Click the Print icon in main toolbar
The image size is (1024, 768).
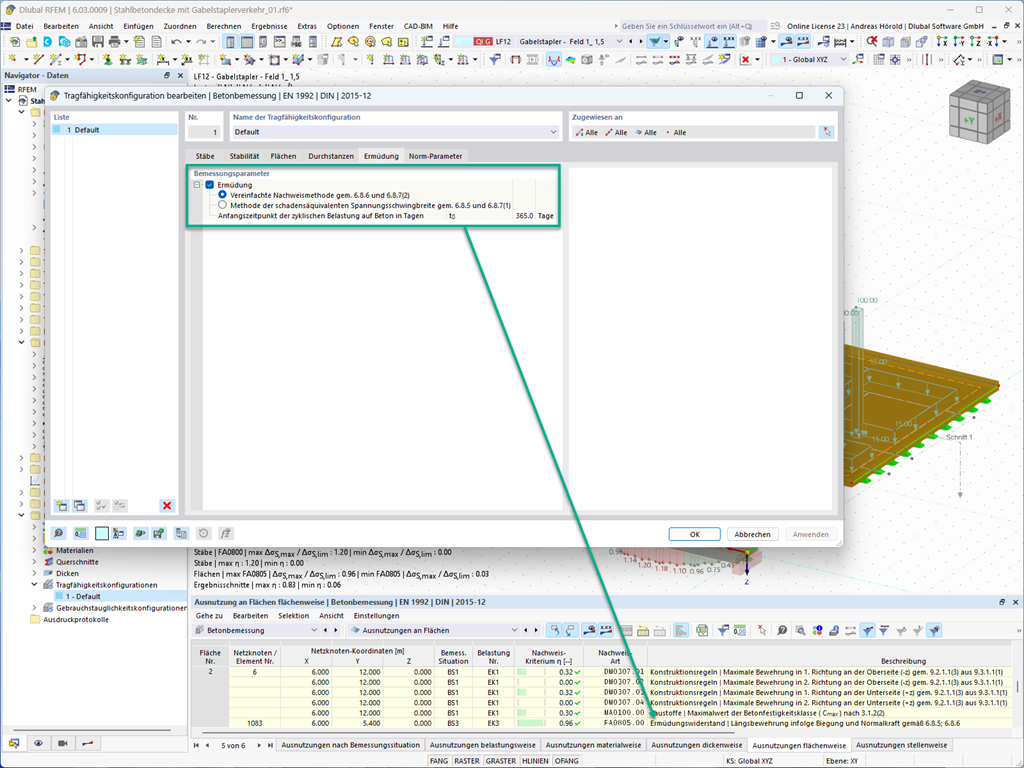pyautogui.click(x=114, y=42)
